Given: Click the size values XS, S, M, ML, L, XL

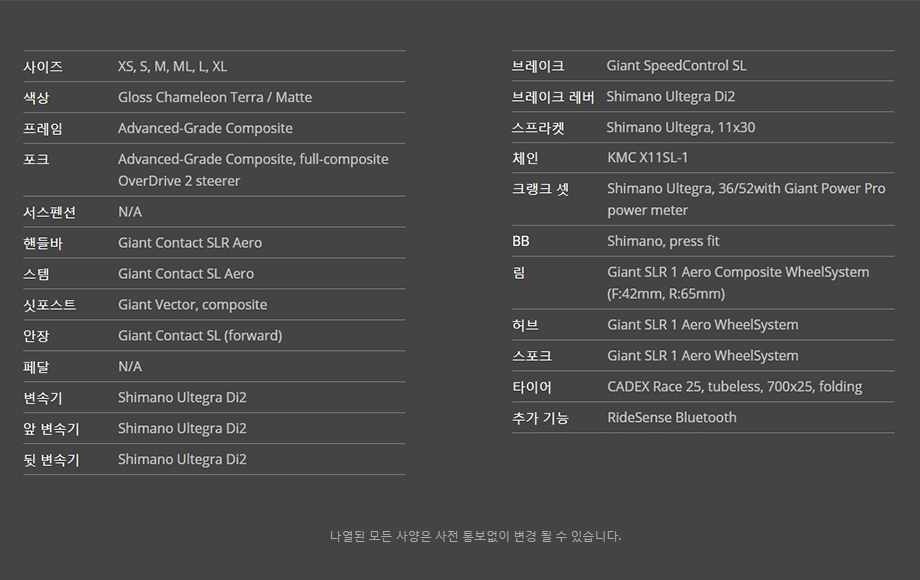Looking at the screenshot, I should pos(172,66).
